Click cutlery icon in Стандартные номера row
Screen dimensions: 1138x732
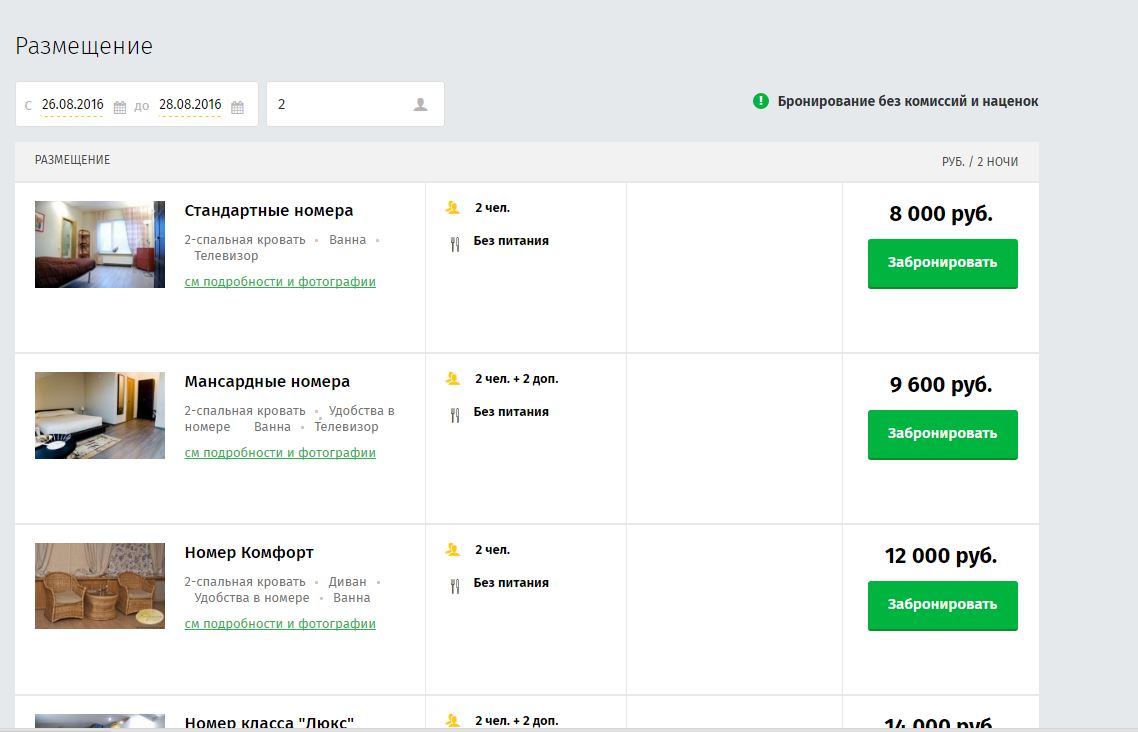point(455,244)
